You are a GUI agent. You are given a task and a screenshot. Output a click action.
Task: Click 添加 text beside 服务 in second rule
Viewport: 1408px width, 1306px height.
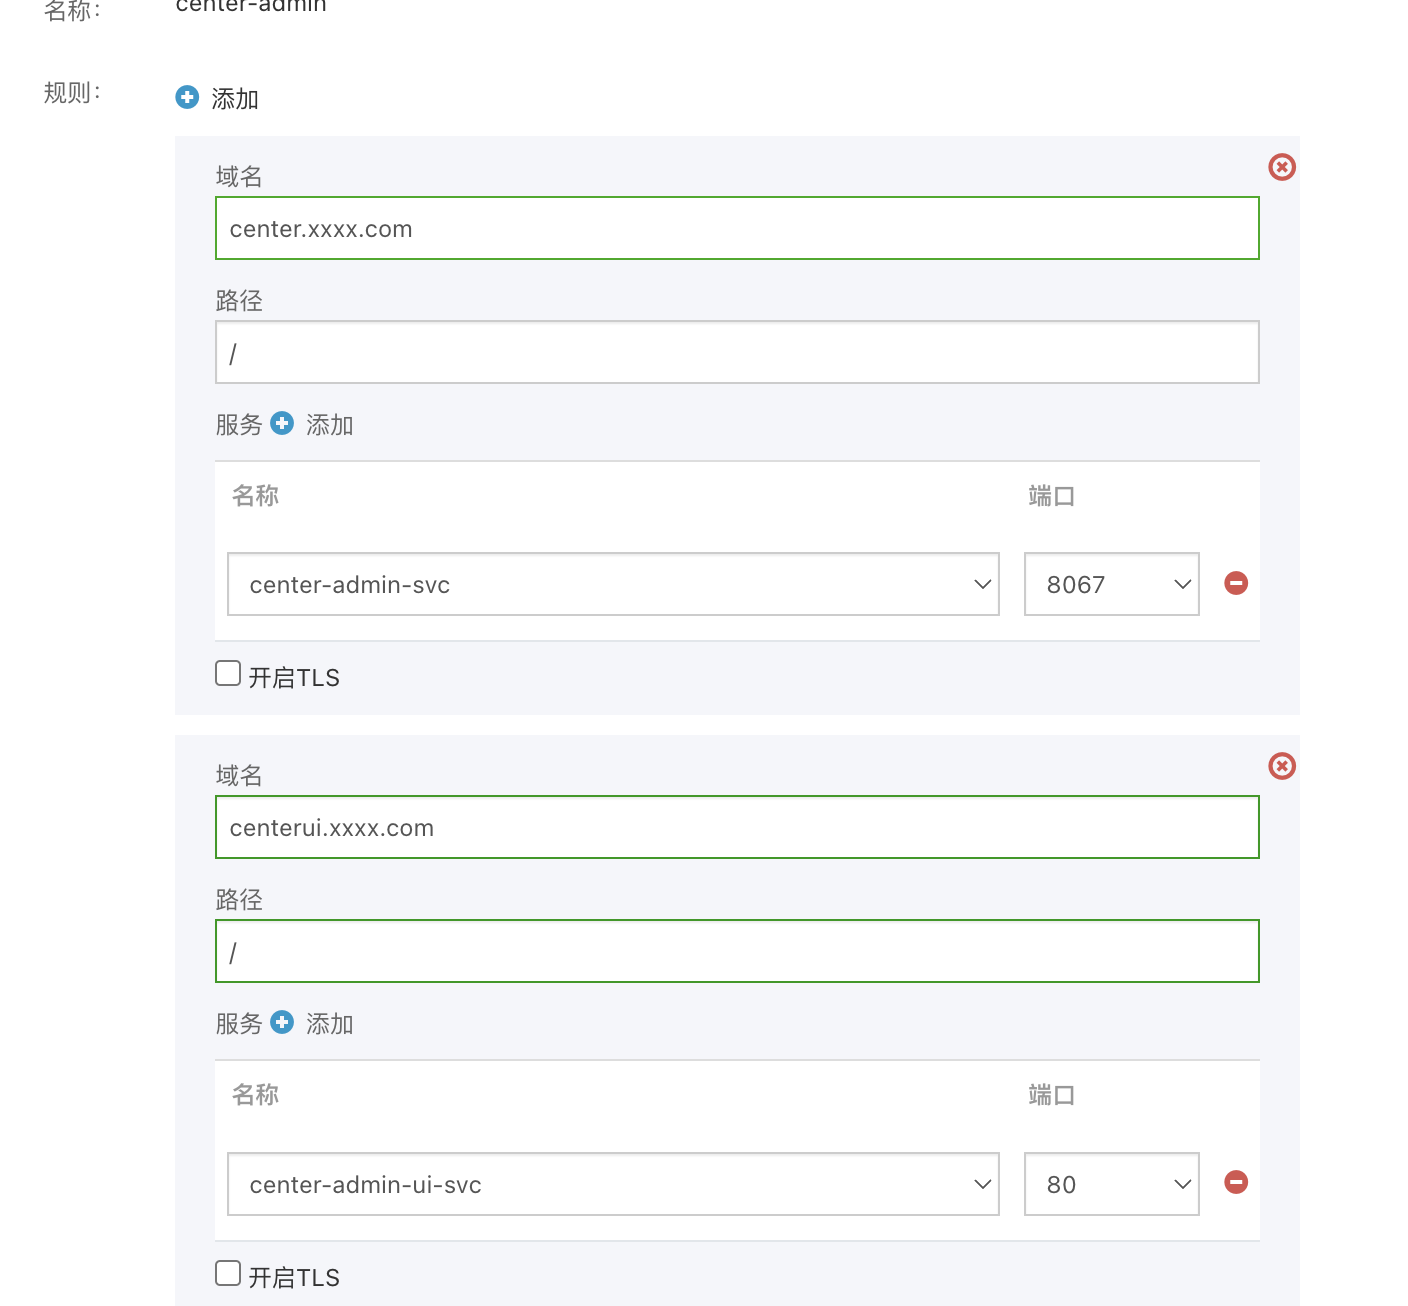(x=330, y=1024)
